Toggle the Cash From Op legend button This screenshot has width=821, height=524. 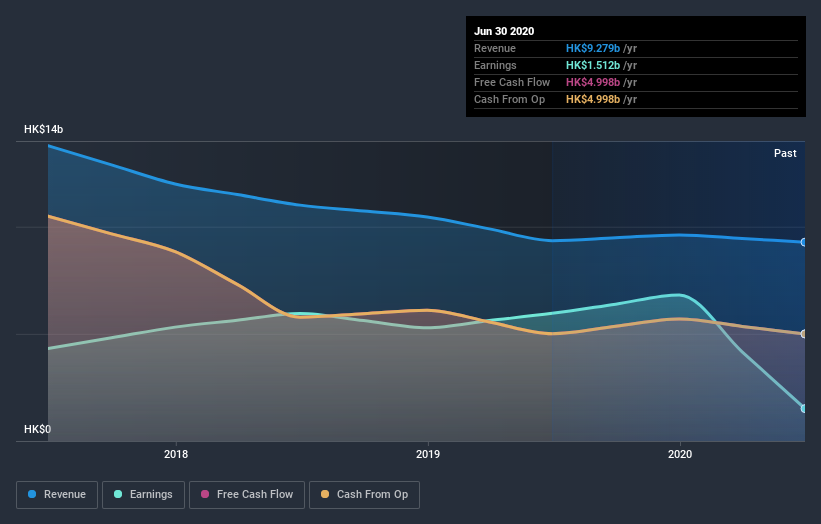pos(364,495)
